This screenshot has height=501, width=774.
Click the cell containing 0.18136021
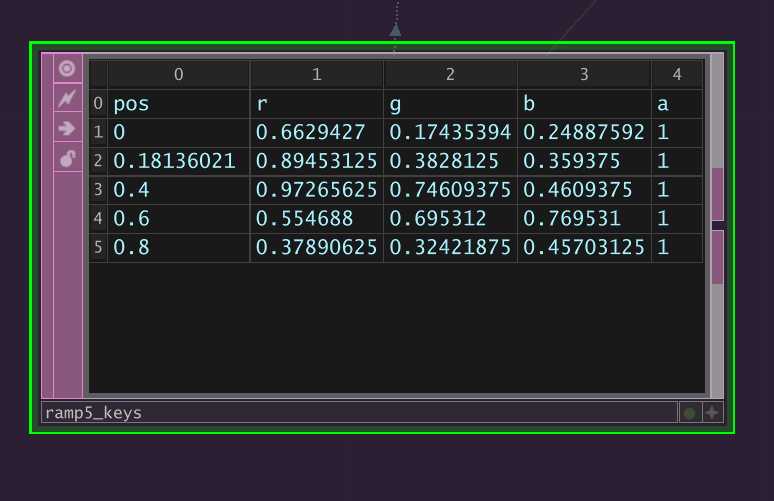click(178, 161)
